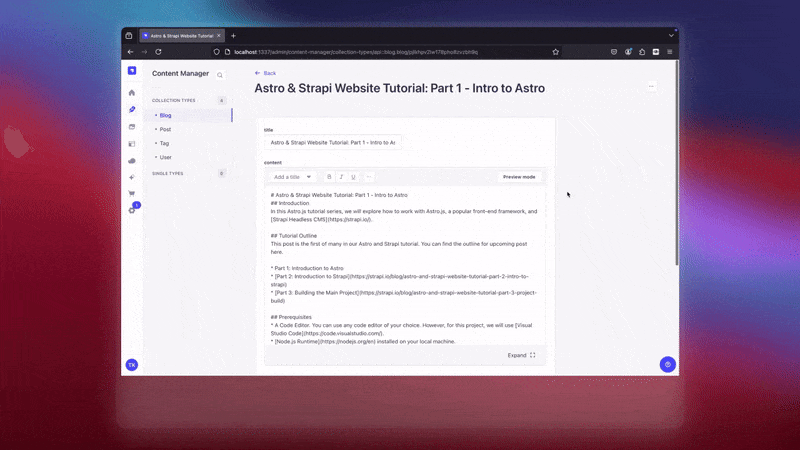This screenshot has width=800, height=450.
Task: Open the Content-Type Builder layout icon
Action: (132, 144)
